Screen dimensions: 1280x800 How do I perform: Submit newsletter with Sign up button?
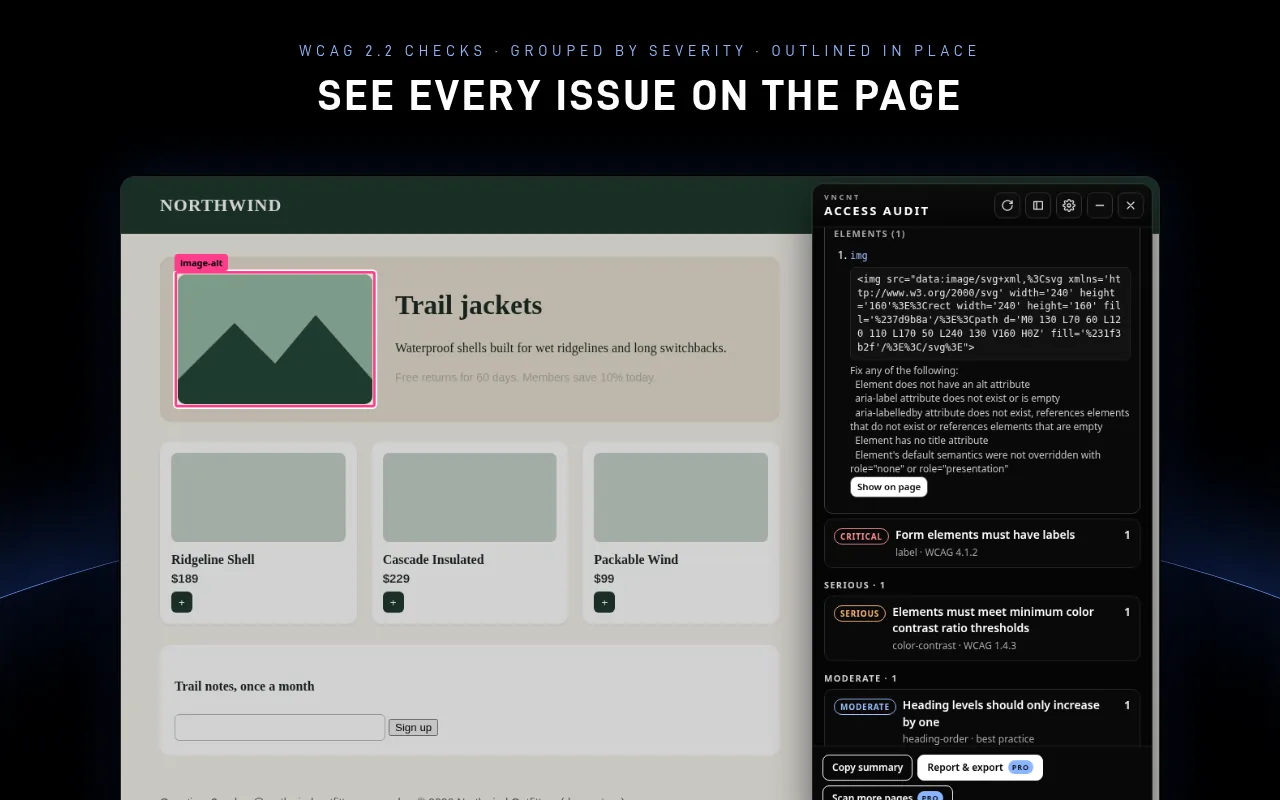(x=413, y=728)
